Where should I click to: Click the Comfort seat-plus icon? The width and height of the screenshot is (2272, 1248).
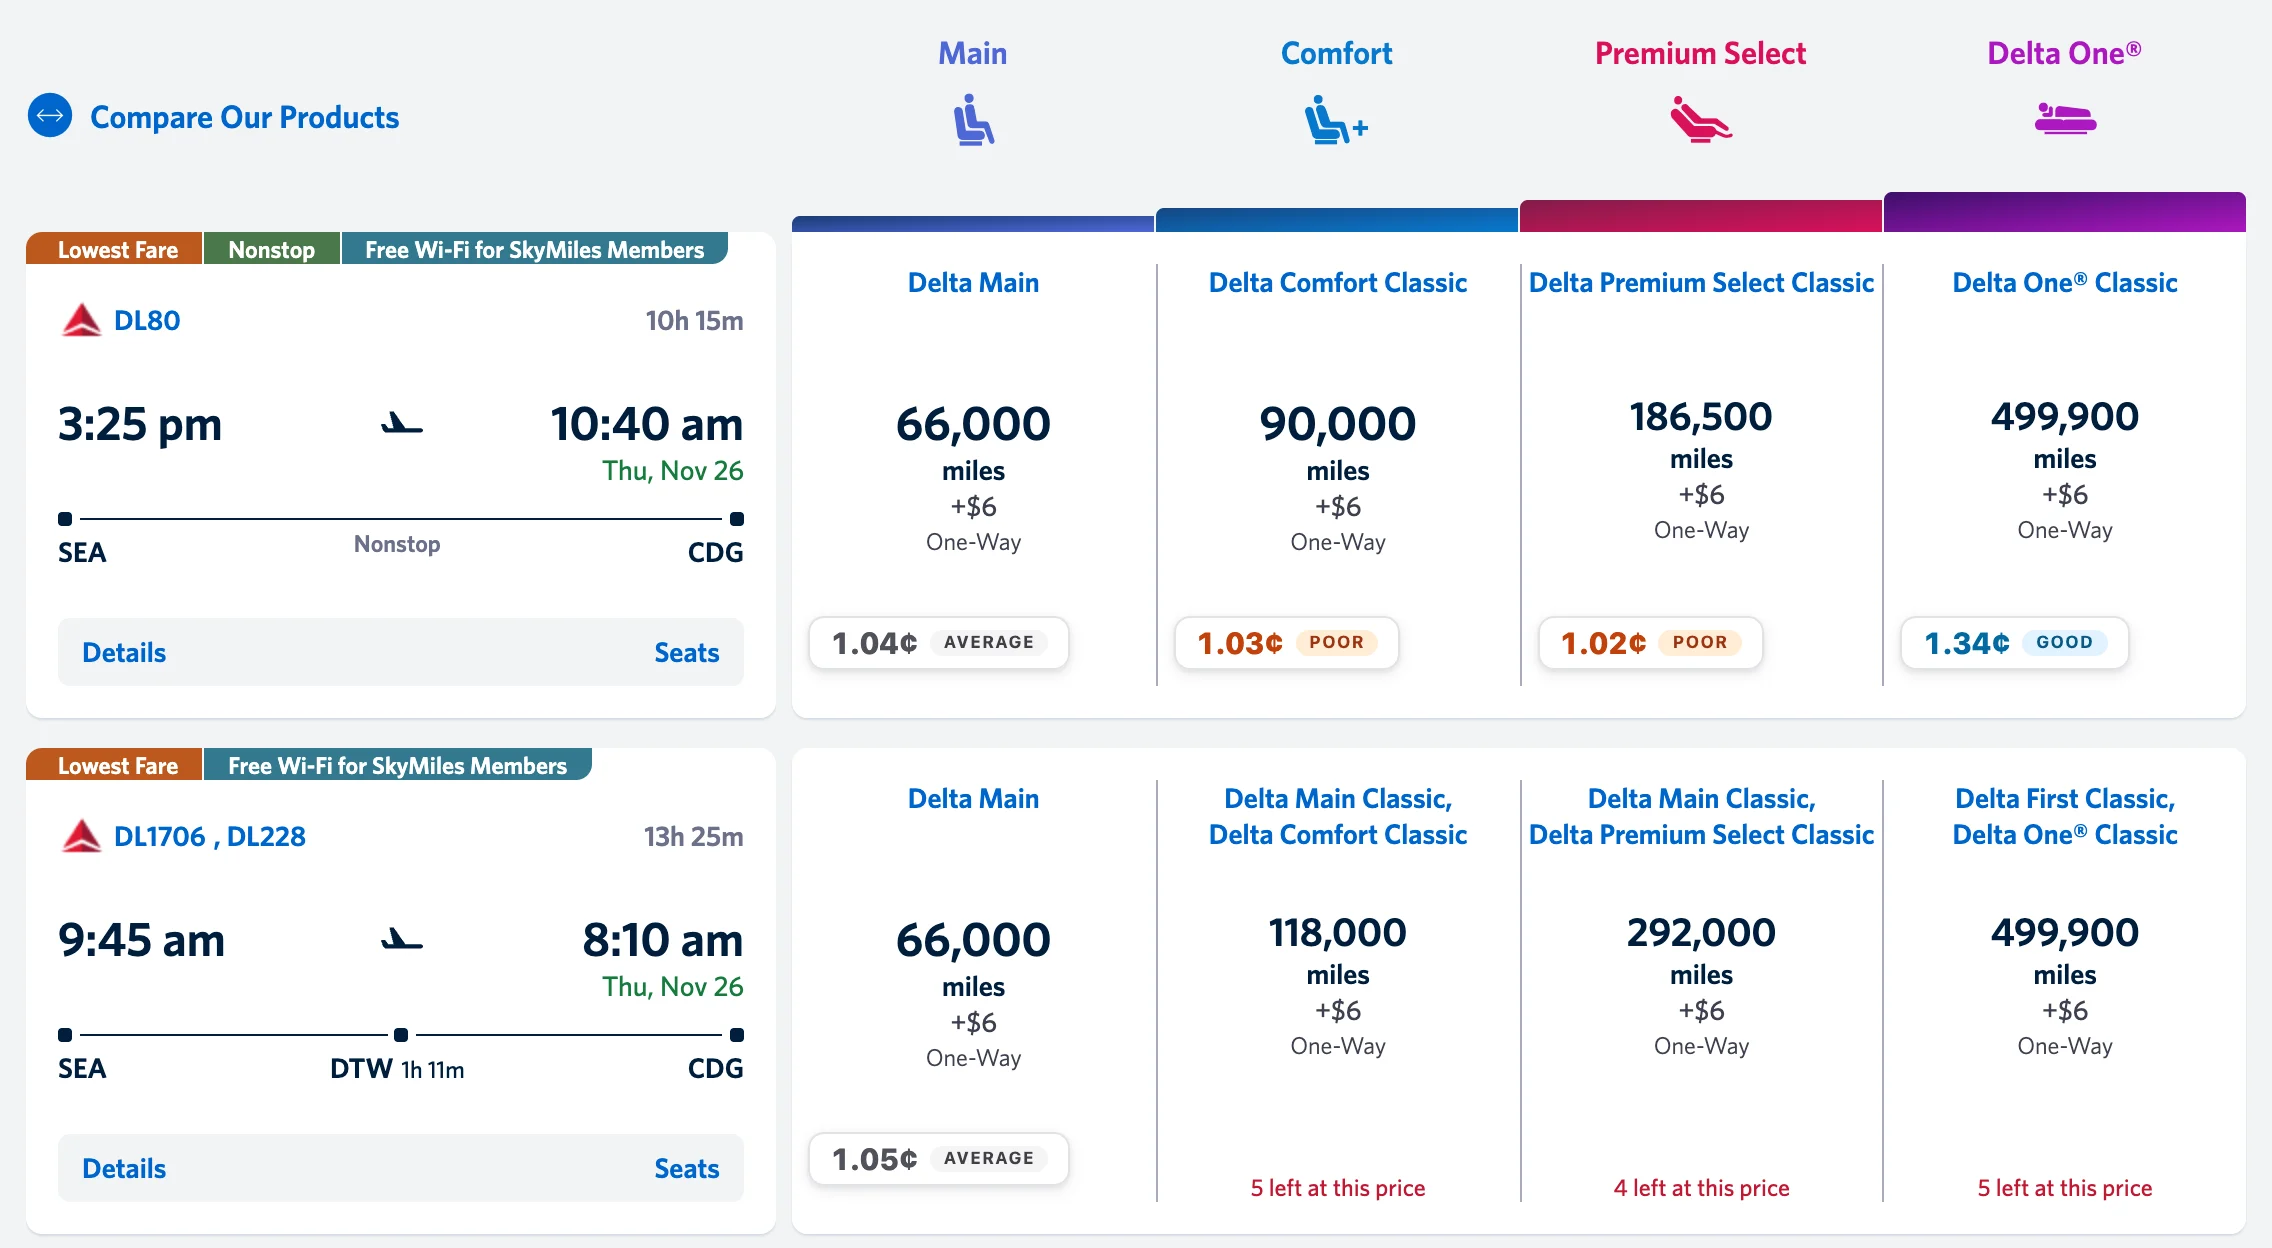tap(1336, 120)
